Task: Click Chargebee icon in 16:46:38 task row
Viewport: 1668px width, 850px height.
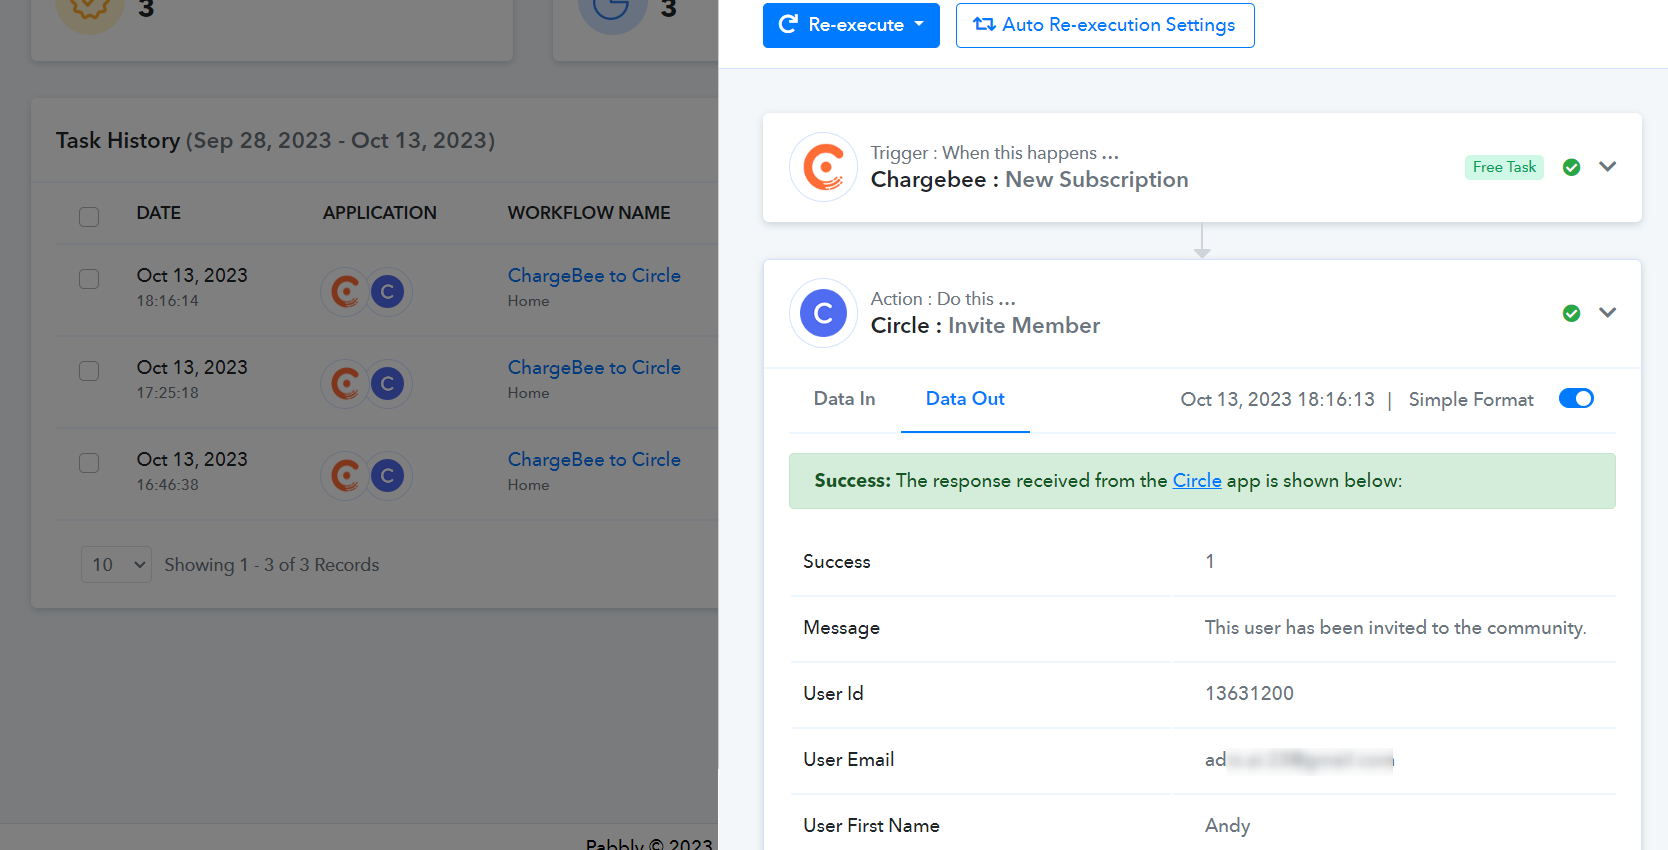Action: click(345, 475)
